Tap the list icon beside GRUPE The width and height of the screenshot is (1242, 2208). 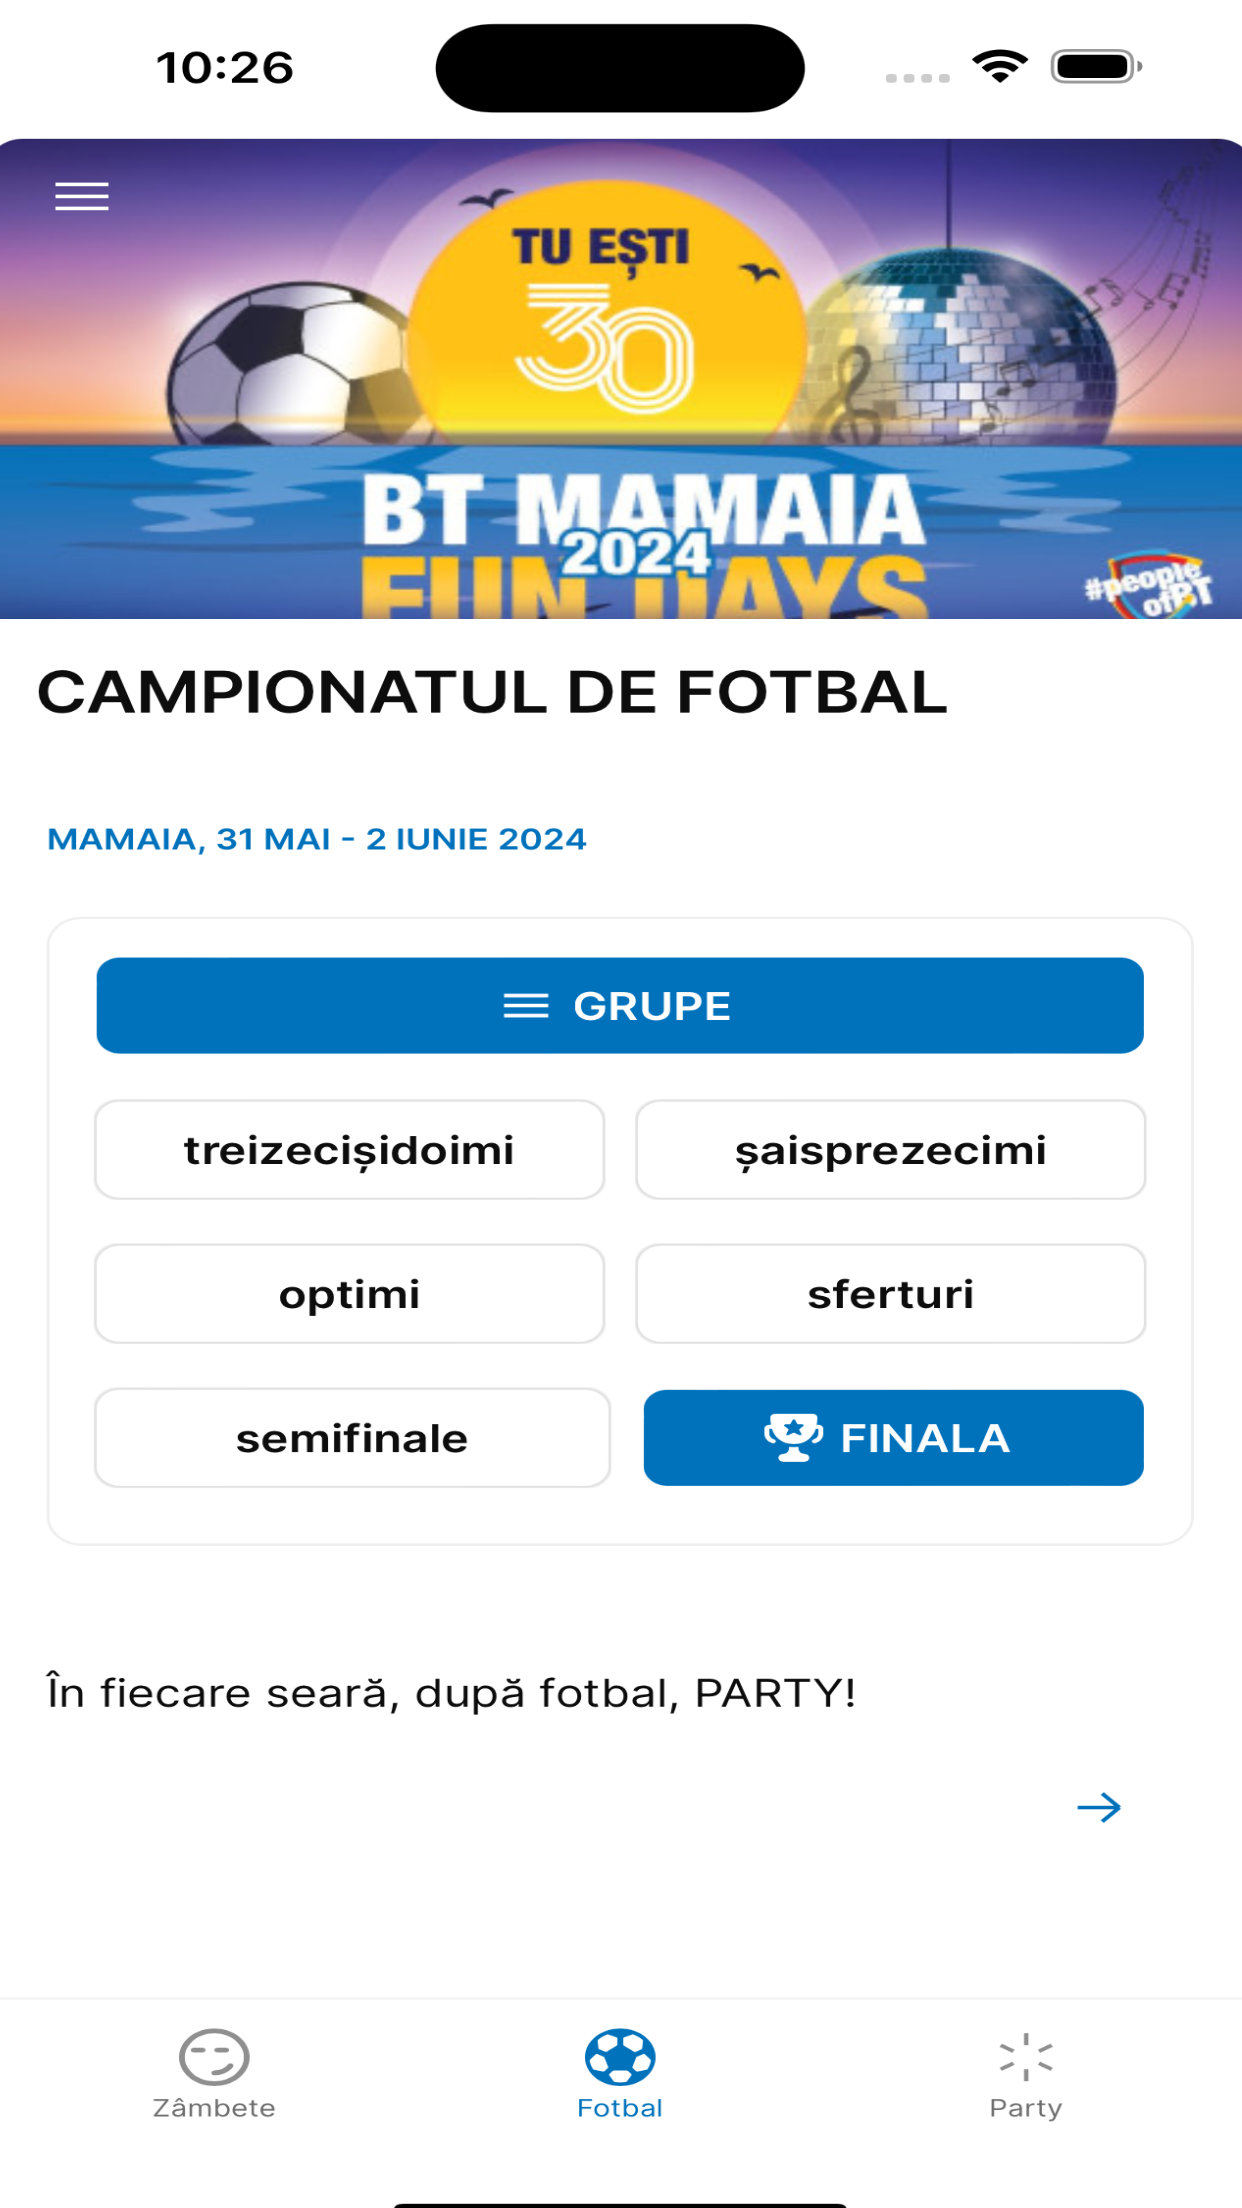(526, 1006)
